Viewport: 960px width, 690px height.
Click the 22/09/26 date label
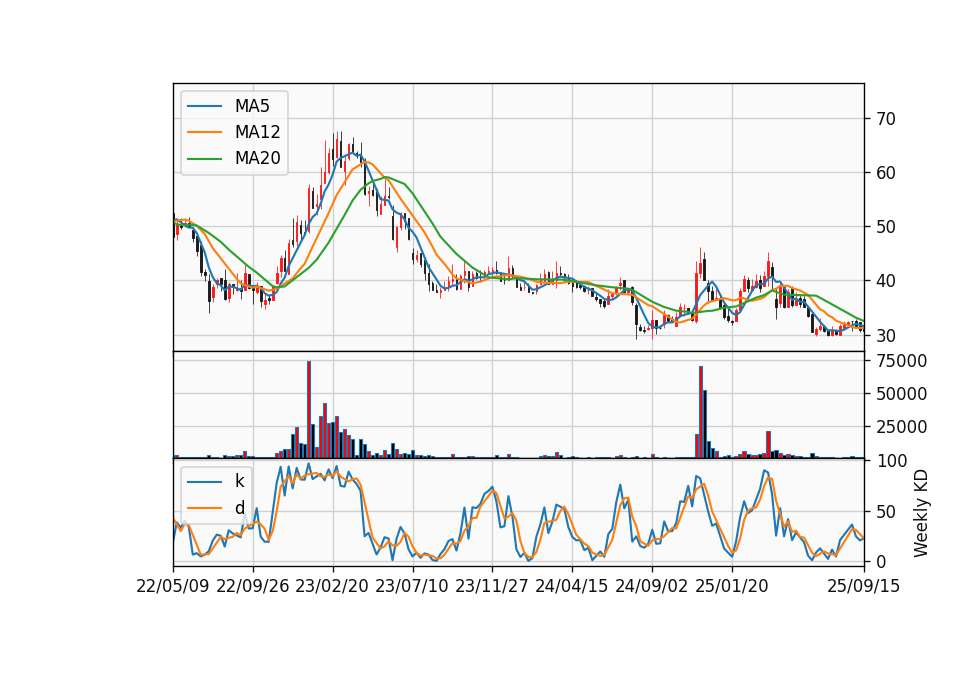[253, 586]
